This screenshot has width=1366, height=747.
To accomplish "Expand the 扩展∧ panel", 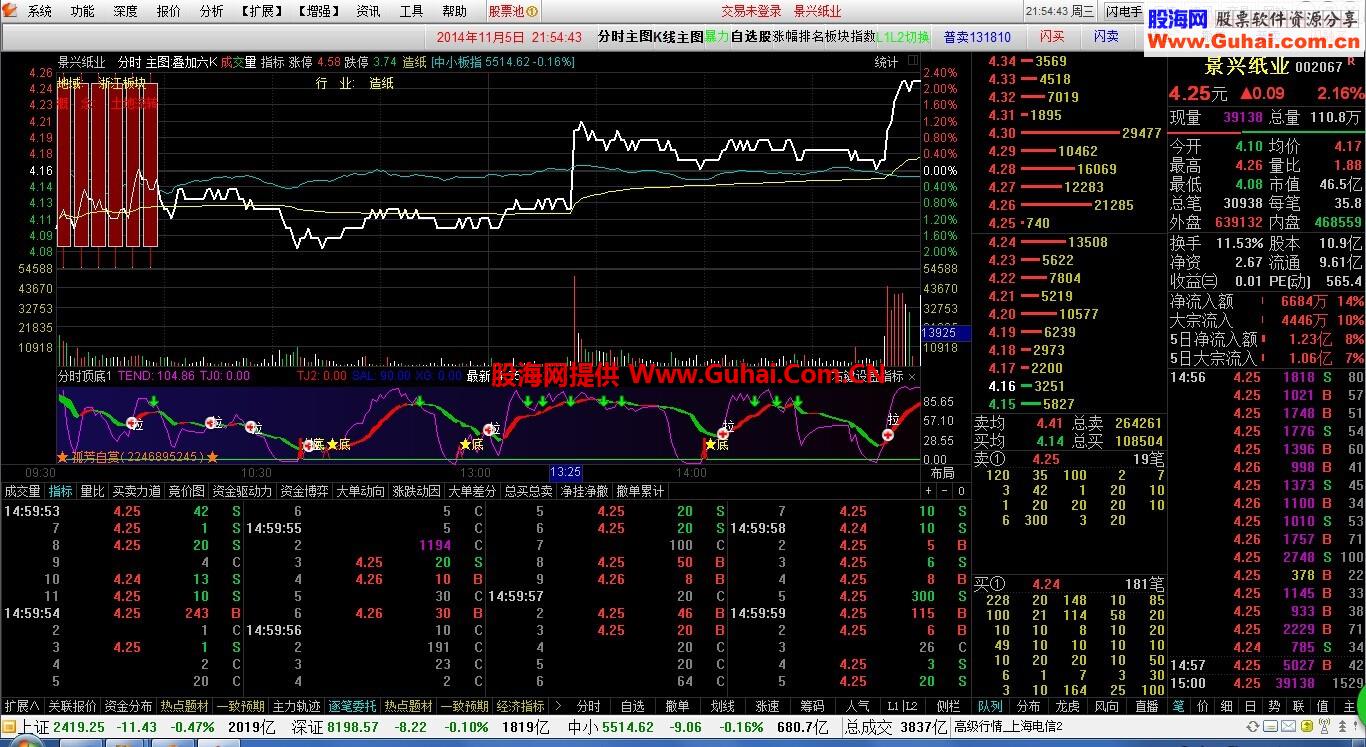I will tap(22, 706).
